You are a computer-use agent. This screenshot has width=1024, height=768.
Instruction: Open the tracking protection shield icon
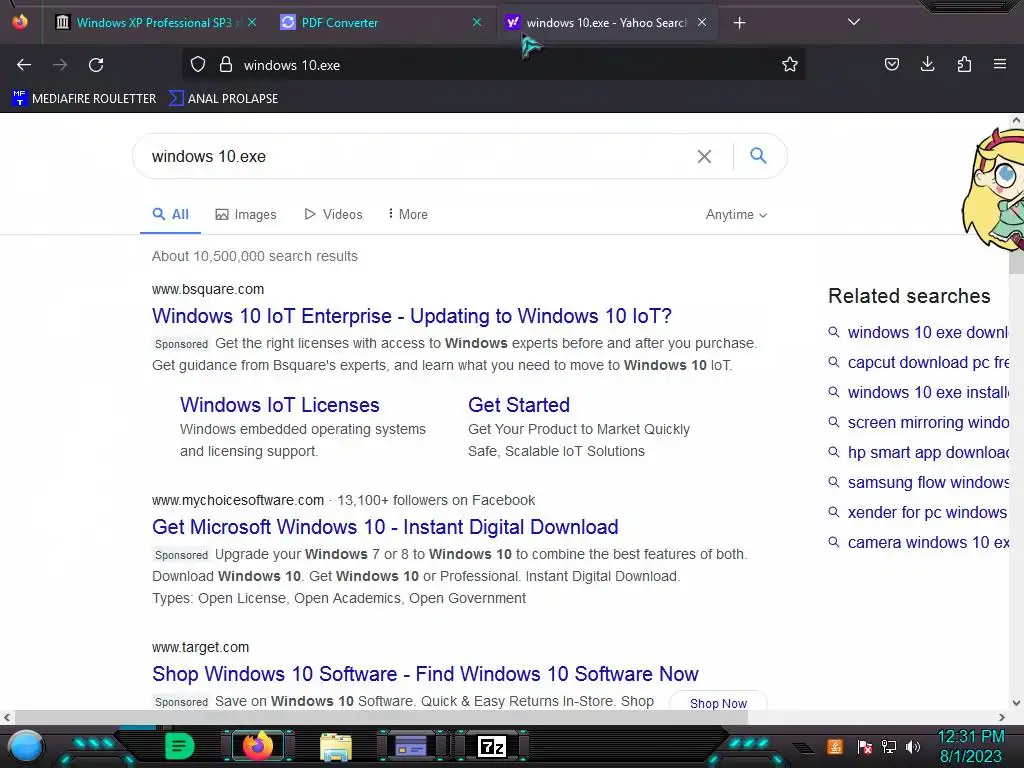coord(198,65)
